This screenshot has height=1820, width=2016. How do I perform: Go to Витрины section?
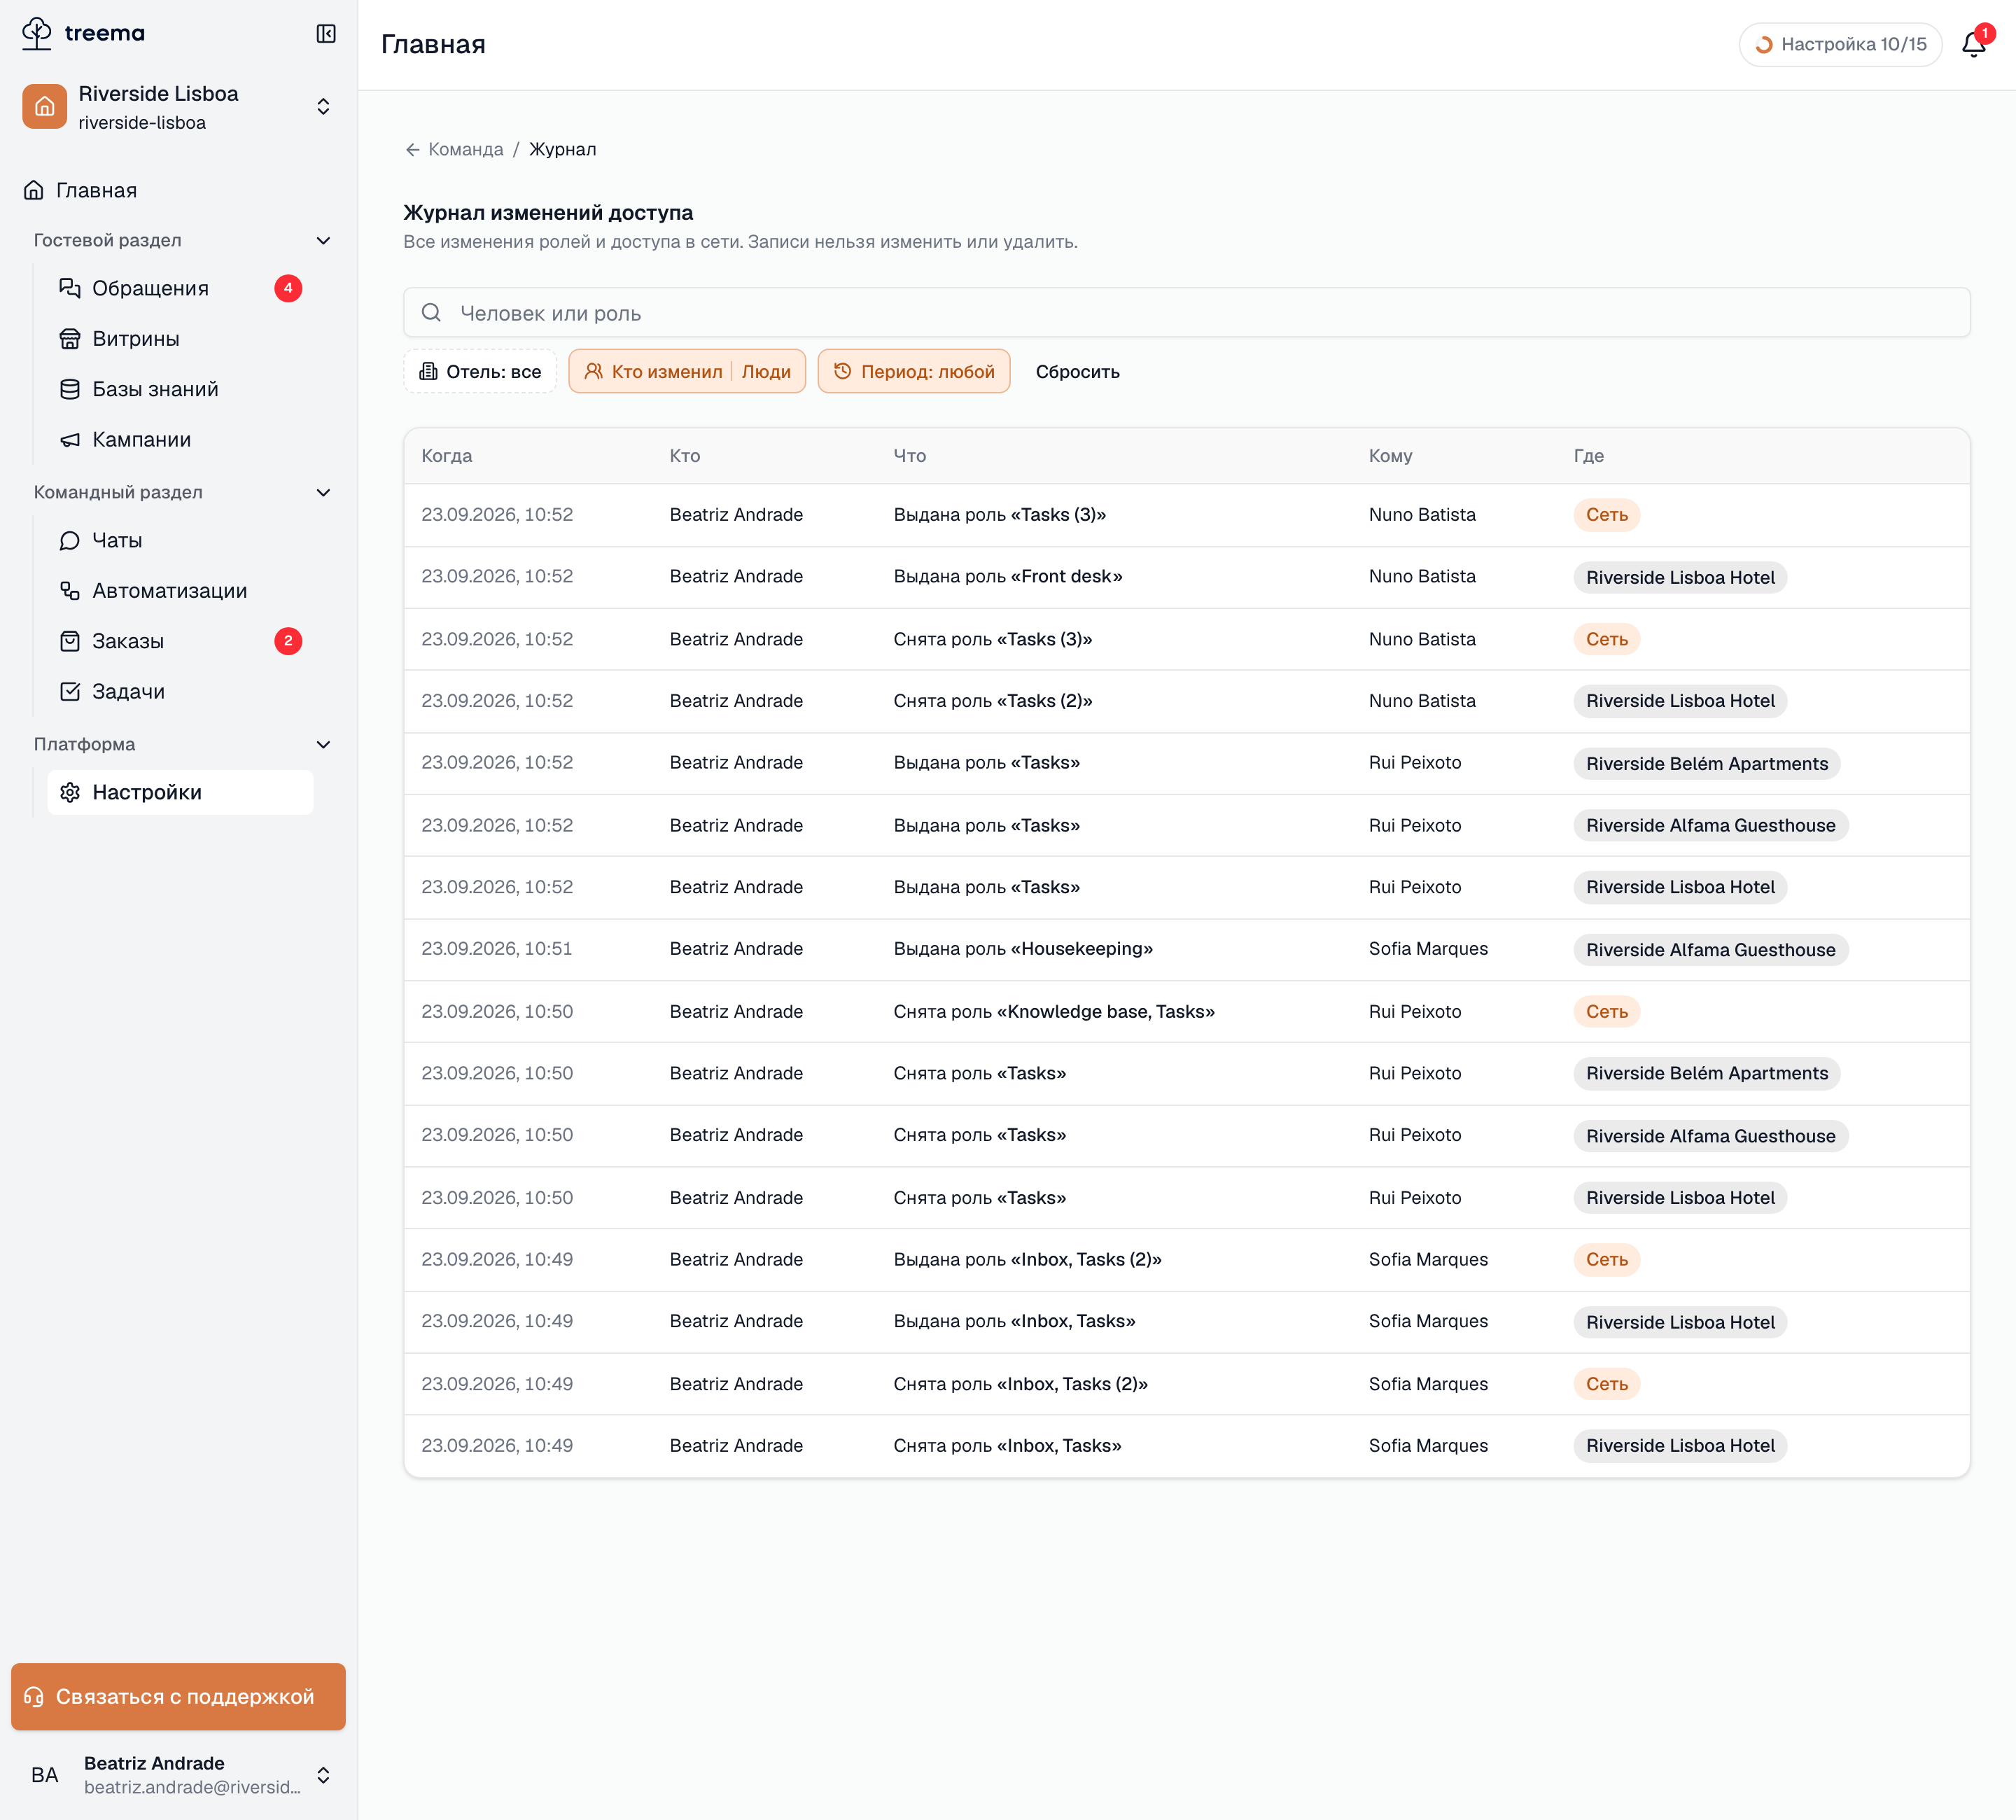coord(180,339)
